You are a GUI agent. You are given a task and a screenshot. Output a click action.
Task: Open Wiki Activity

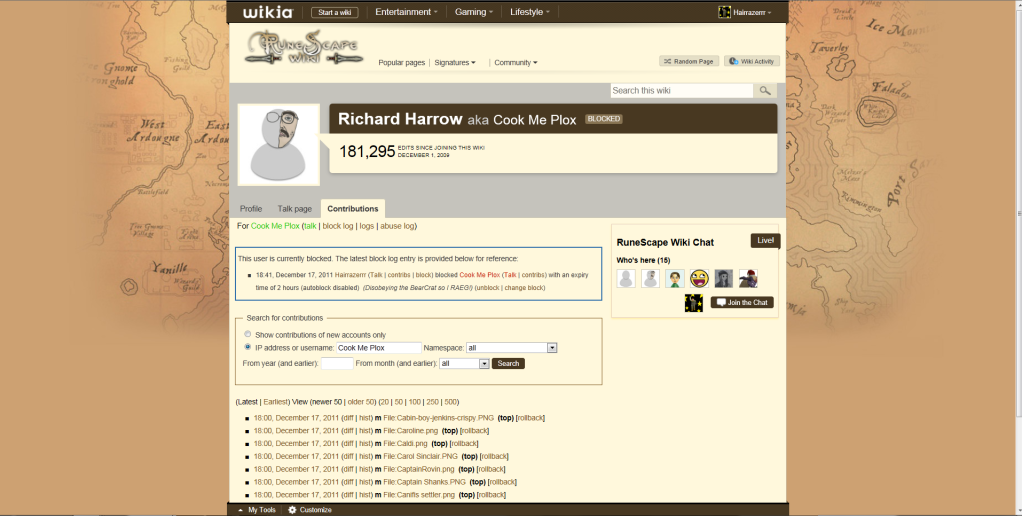pyautogui.click(x=752, y=61)
